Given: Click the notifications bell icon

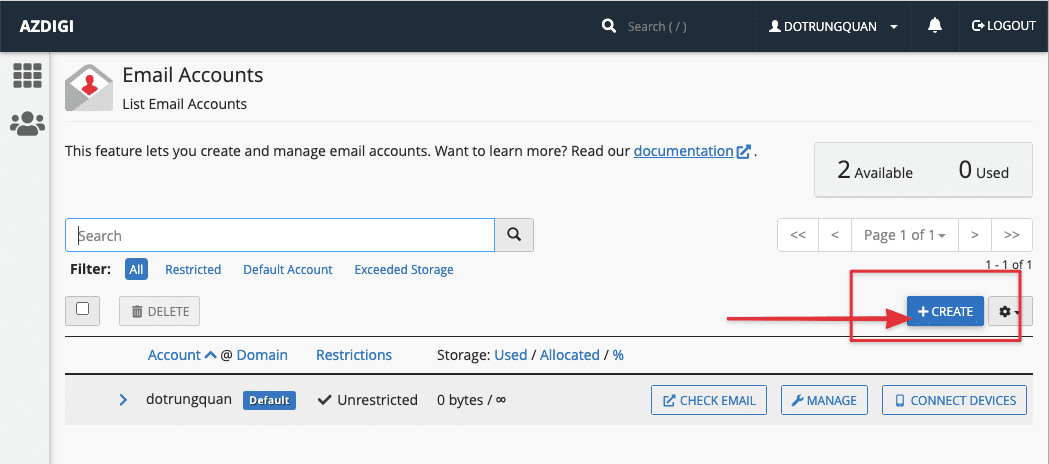Looking at the screenshot, I should pos(934,26).
